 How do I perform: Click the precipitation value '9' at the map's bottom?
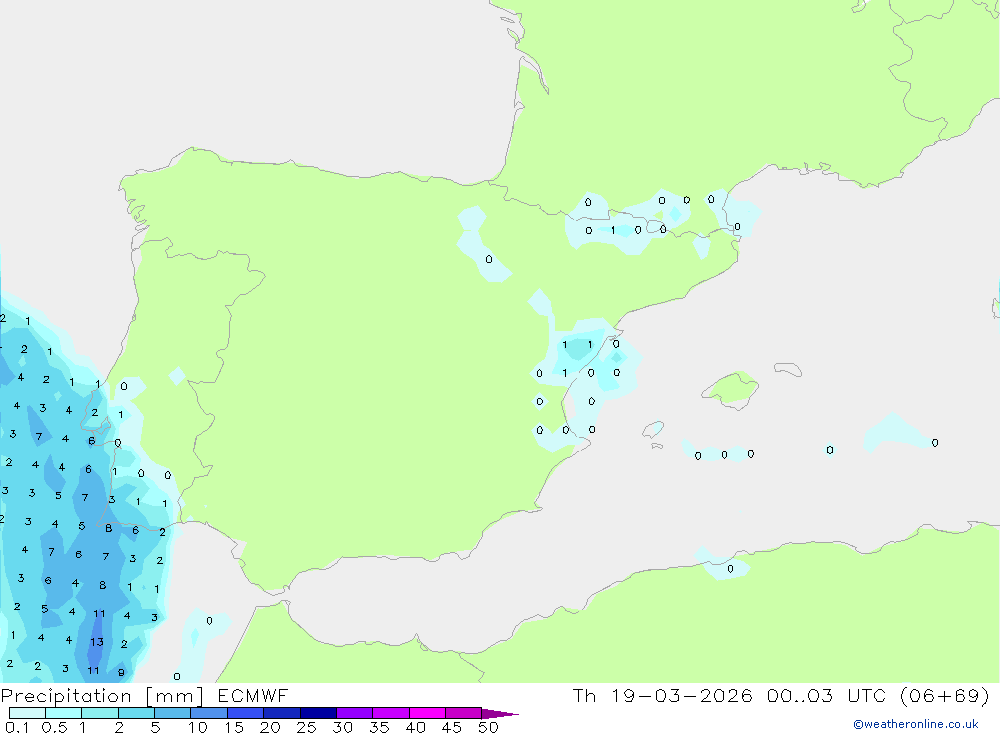point(121,672)
